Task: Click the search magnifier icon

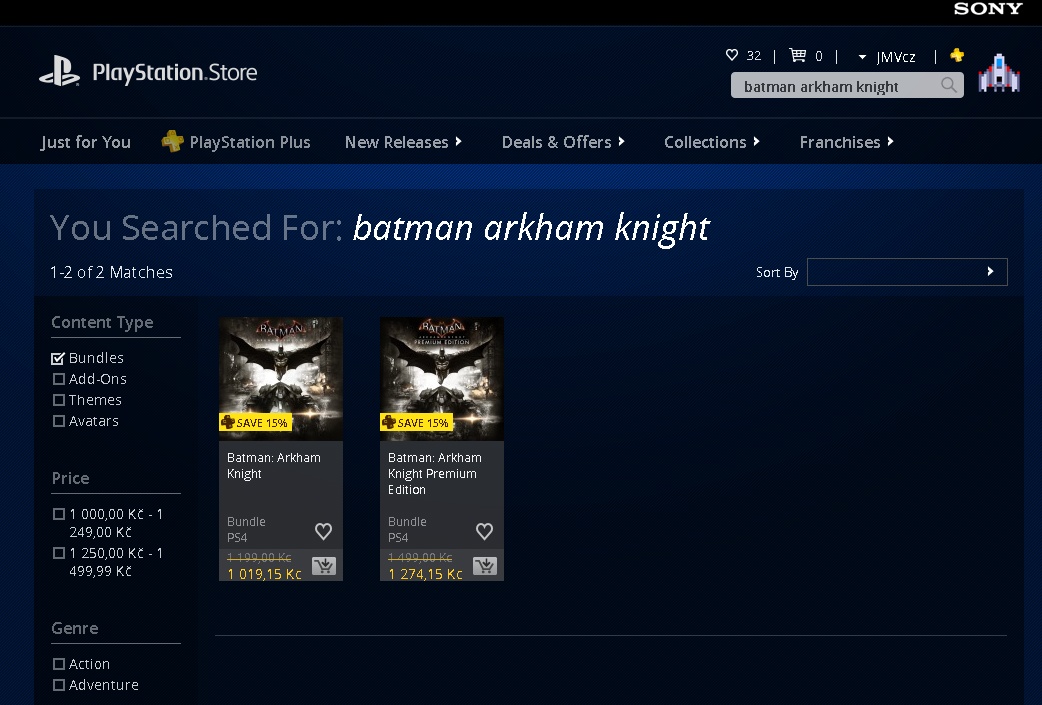Action: pos(949,85)
